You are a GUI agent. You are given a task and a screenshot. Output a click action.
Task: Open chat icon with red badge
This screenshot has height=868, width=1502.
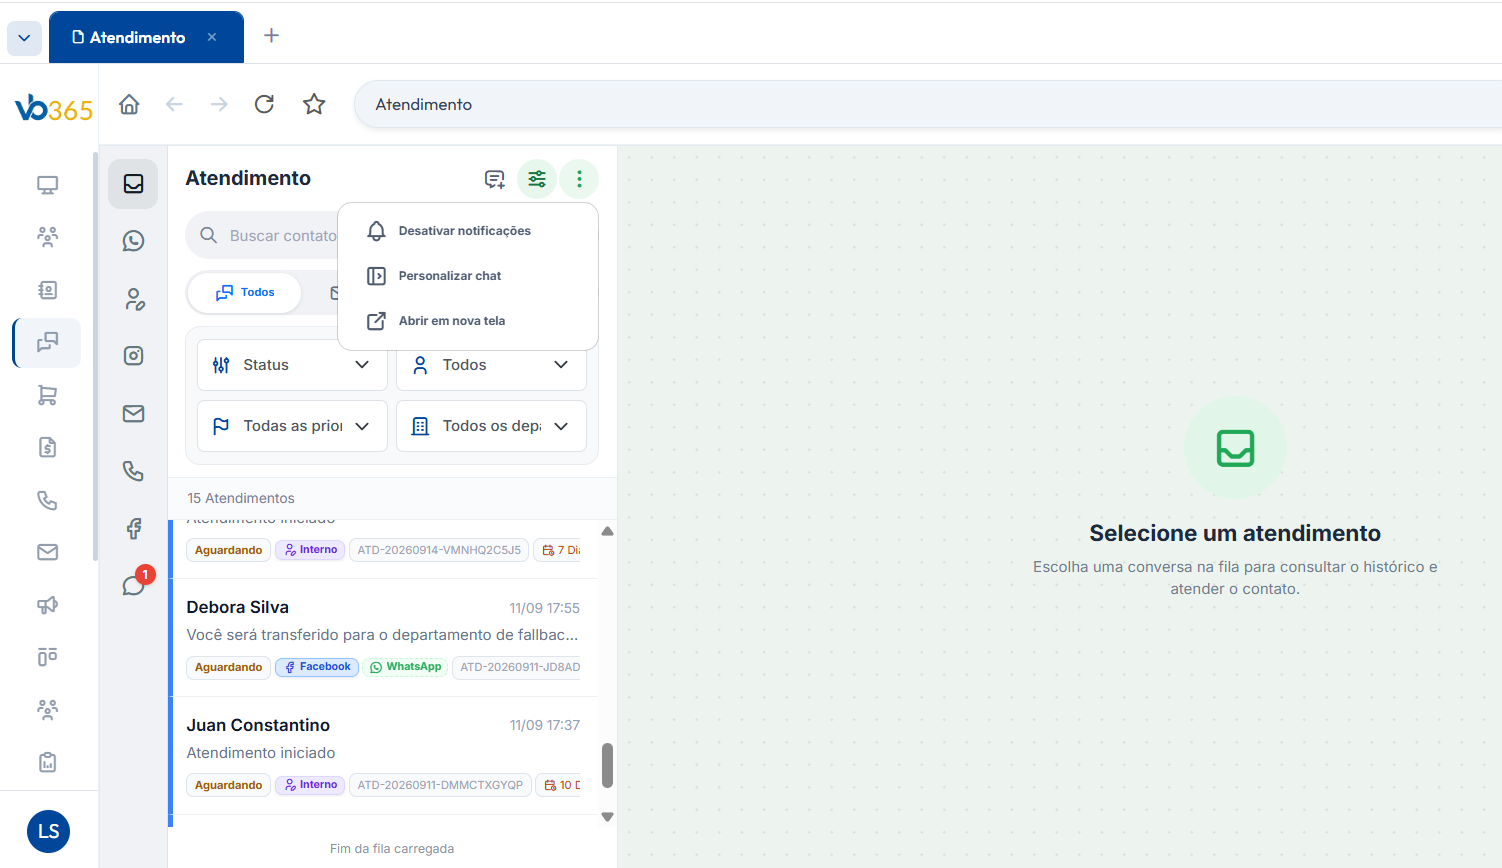[135, 584]
